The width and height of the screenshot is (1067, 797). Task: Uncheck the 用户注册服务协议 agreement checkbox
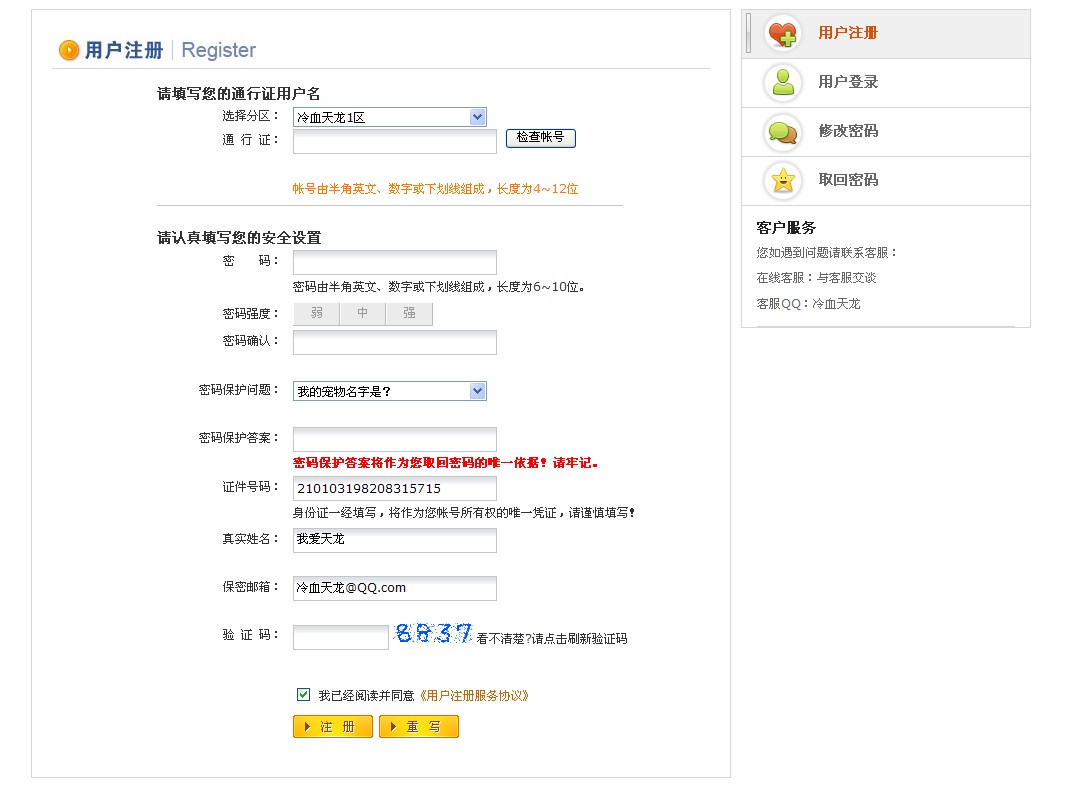302,692
